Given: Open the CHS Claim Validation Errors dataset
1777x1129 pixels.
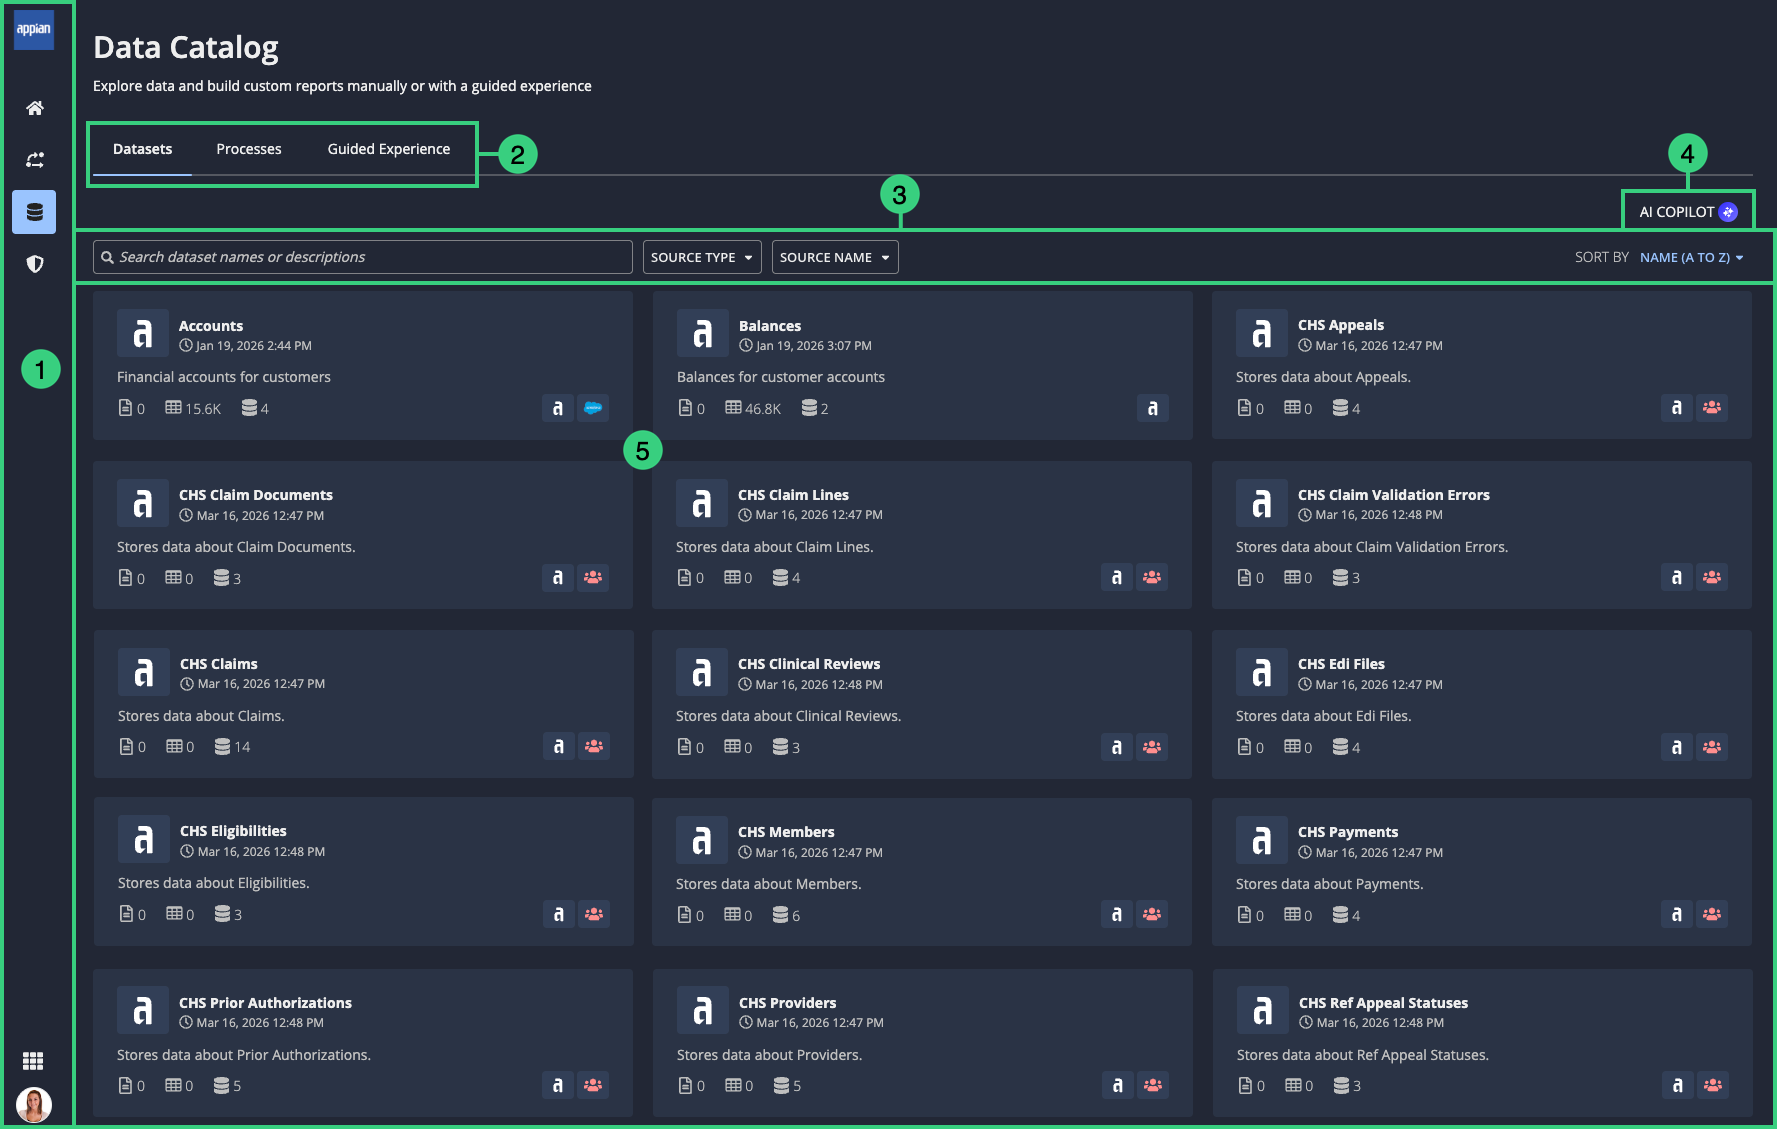Looking at the screenshot, I should coord(1394,495).
